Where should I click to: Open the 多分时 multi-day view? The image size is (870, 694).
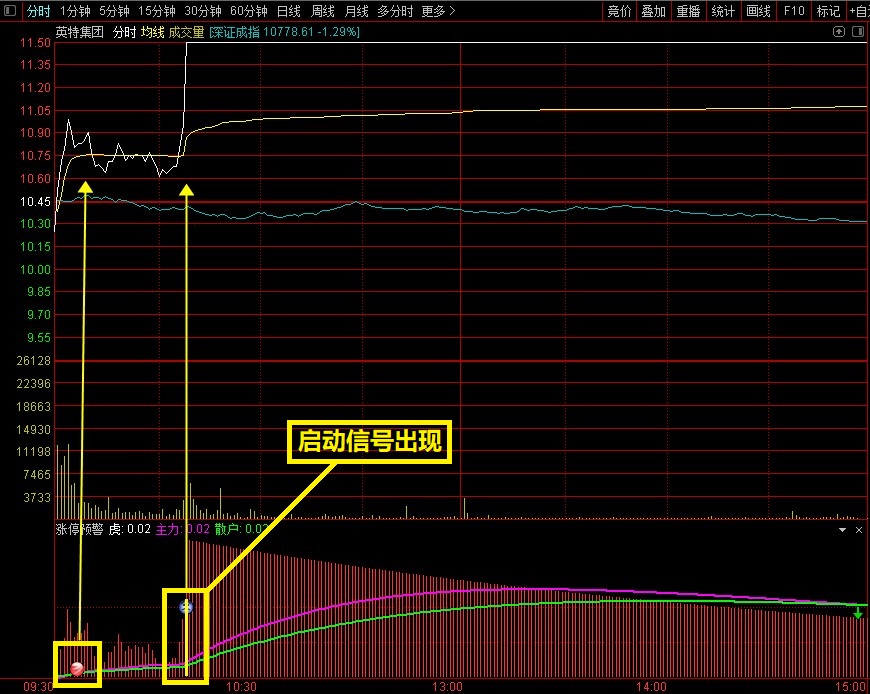395,11
